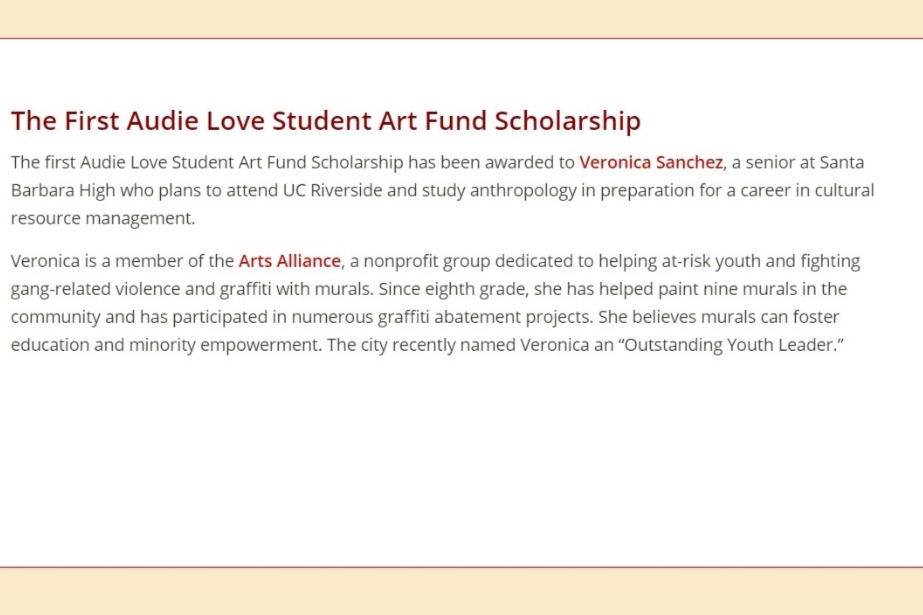This screenshot has height=615, width=923.
Task: Open the Veronica Sanchez link
Action: tap(650, 162)
